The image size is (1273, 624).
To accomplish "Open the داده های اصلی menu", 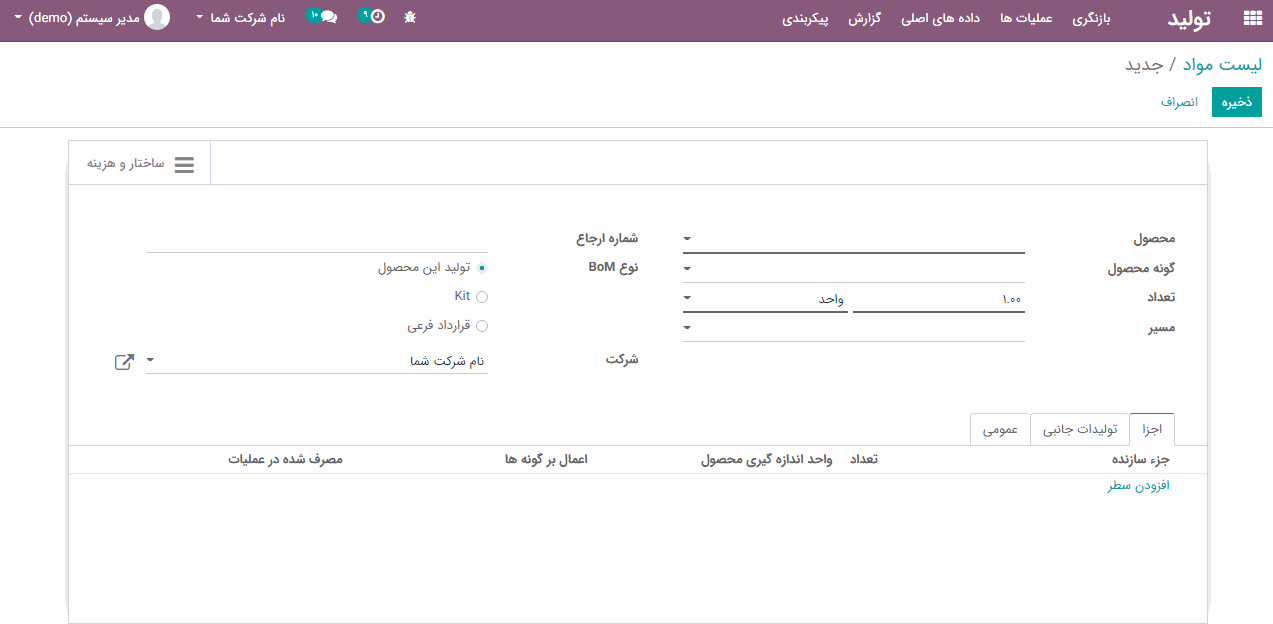I will tap(940, 19).
